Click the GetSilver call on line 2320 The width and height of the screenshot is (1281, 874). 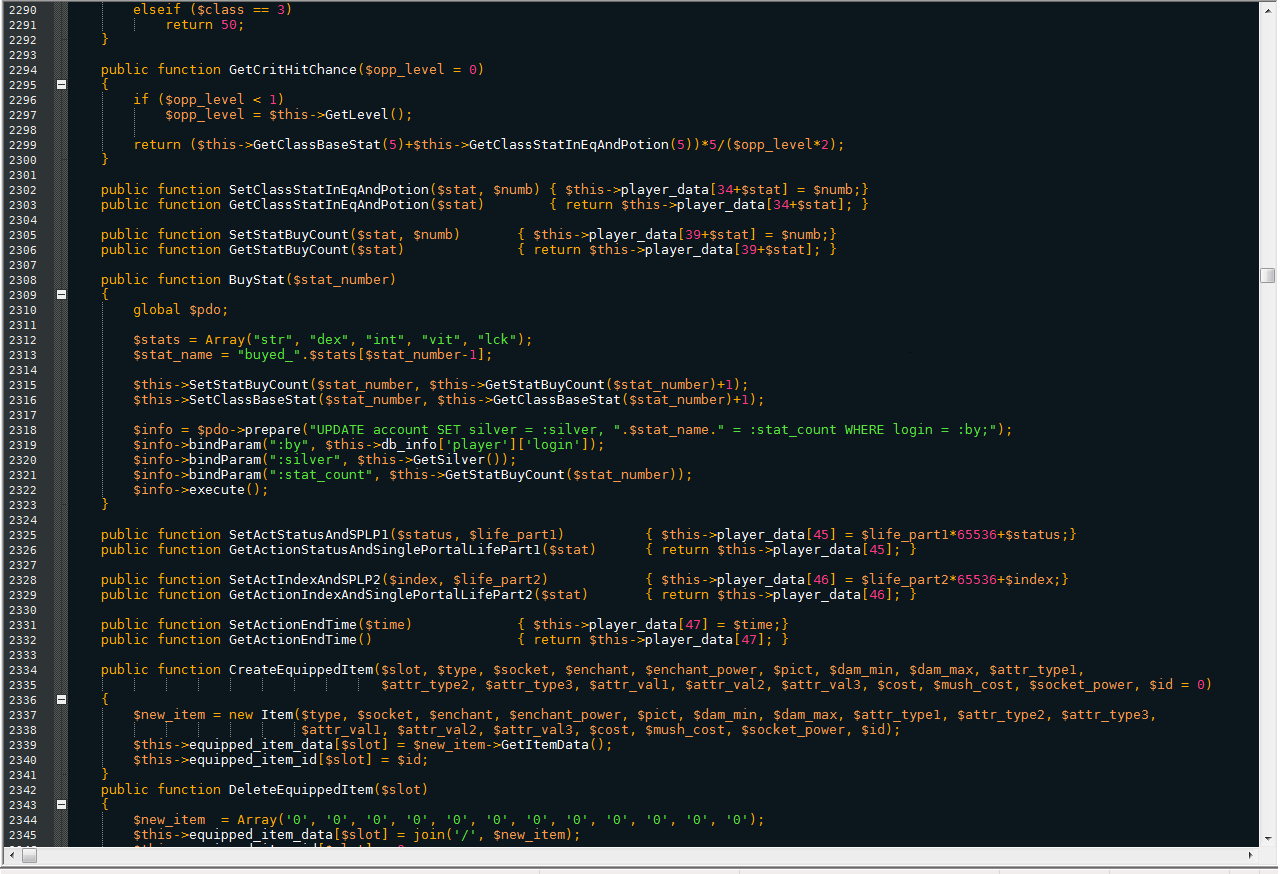449,460
